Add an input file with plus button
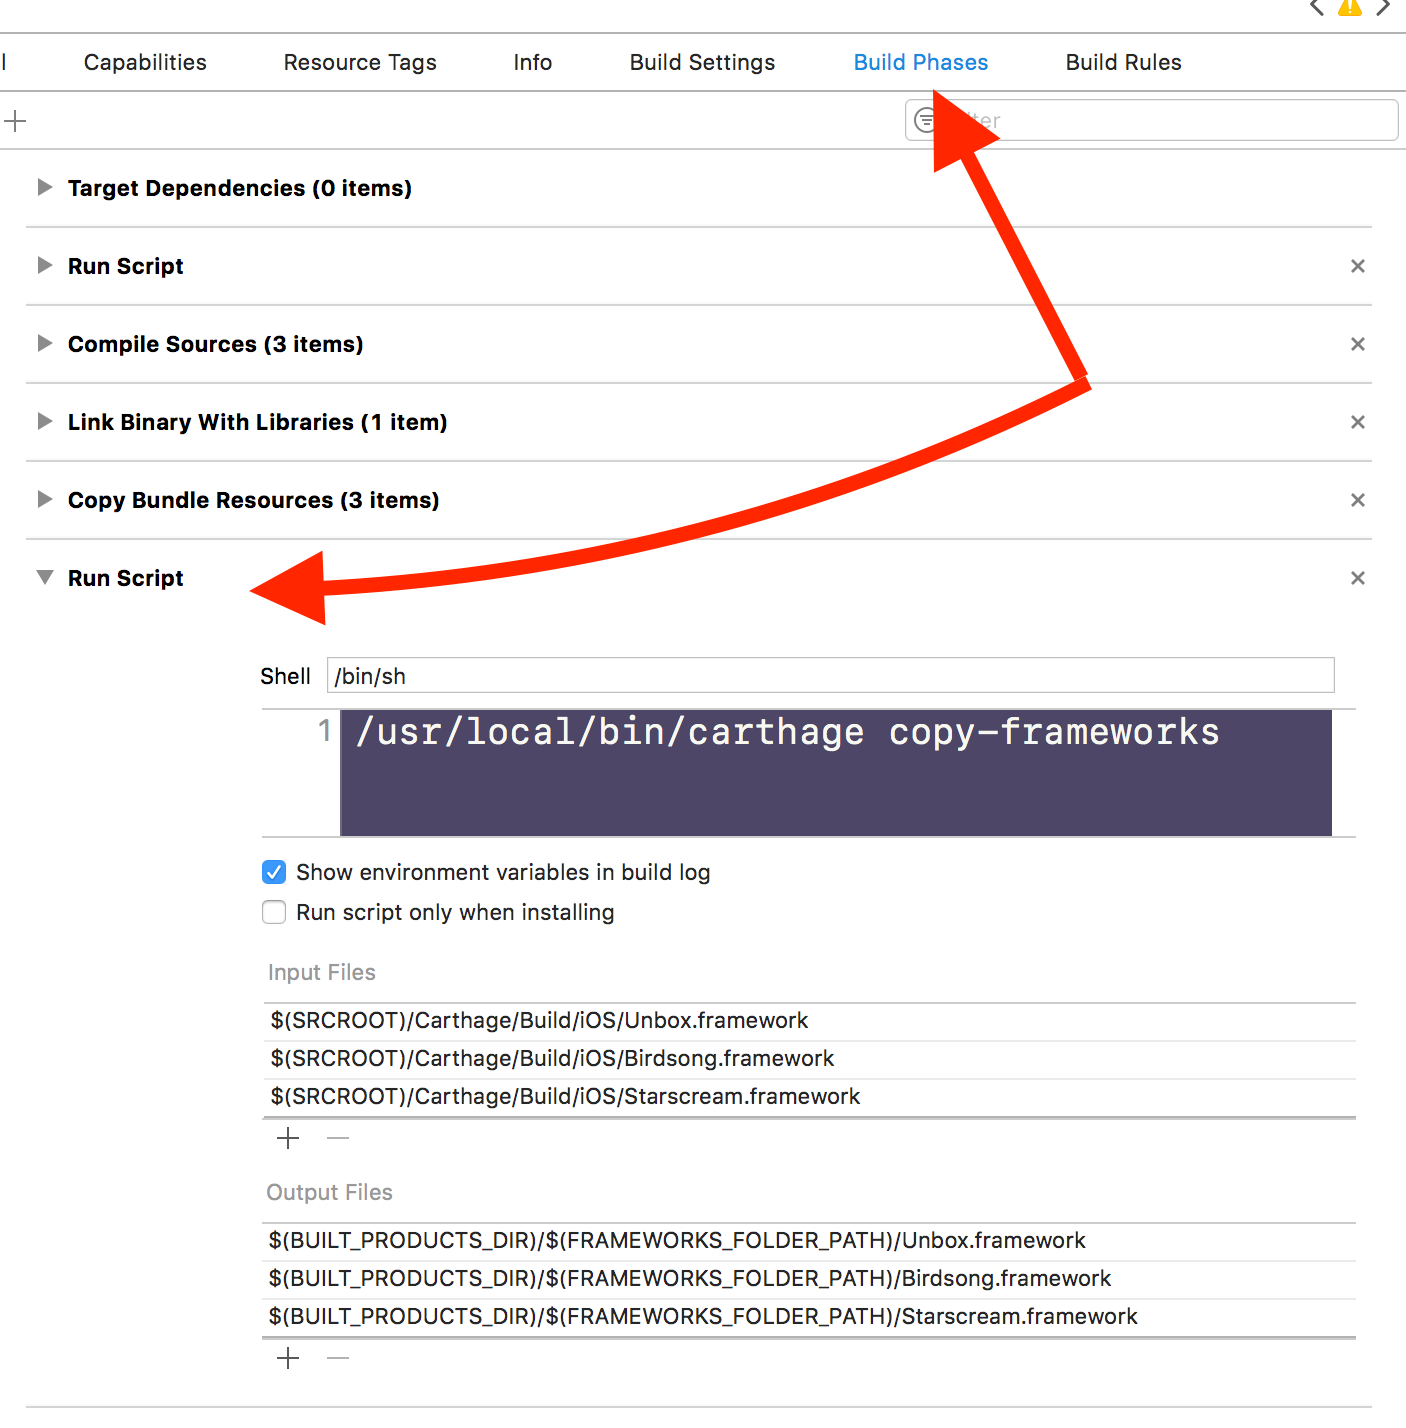The image size is (1406, 1428). point(288,1138)
